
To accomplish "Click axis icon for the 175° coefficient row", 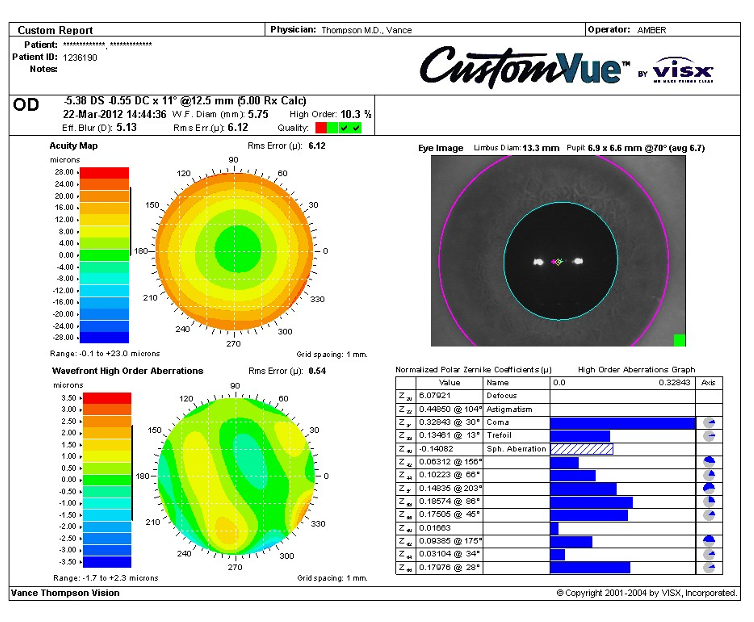I will (x=709, y=541).
